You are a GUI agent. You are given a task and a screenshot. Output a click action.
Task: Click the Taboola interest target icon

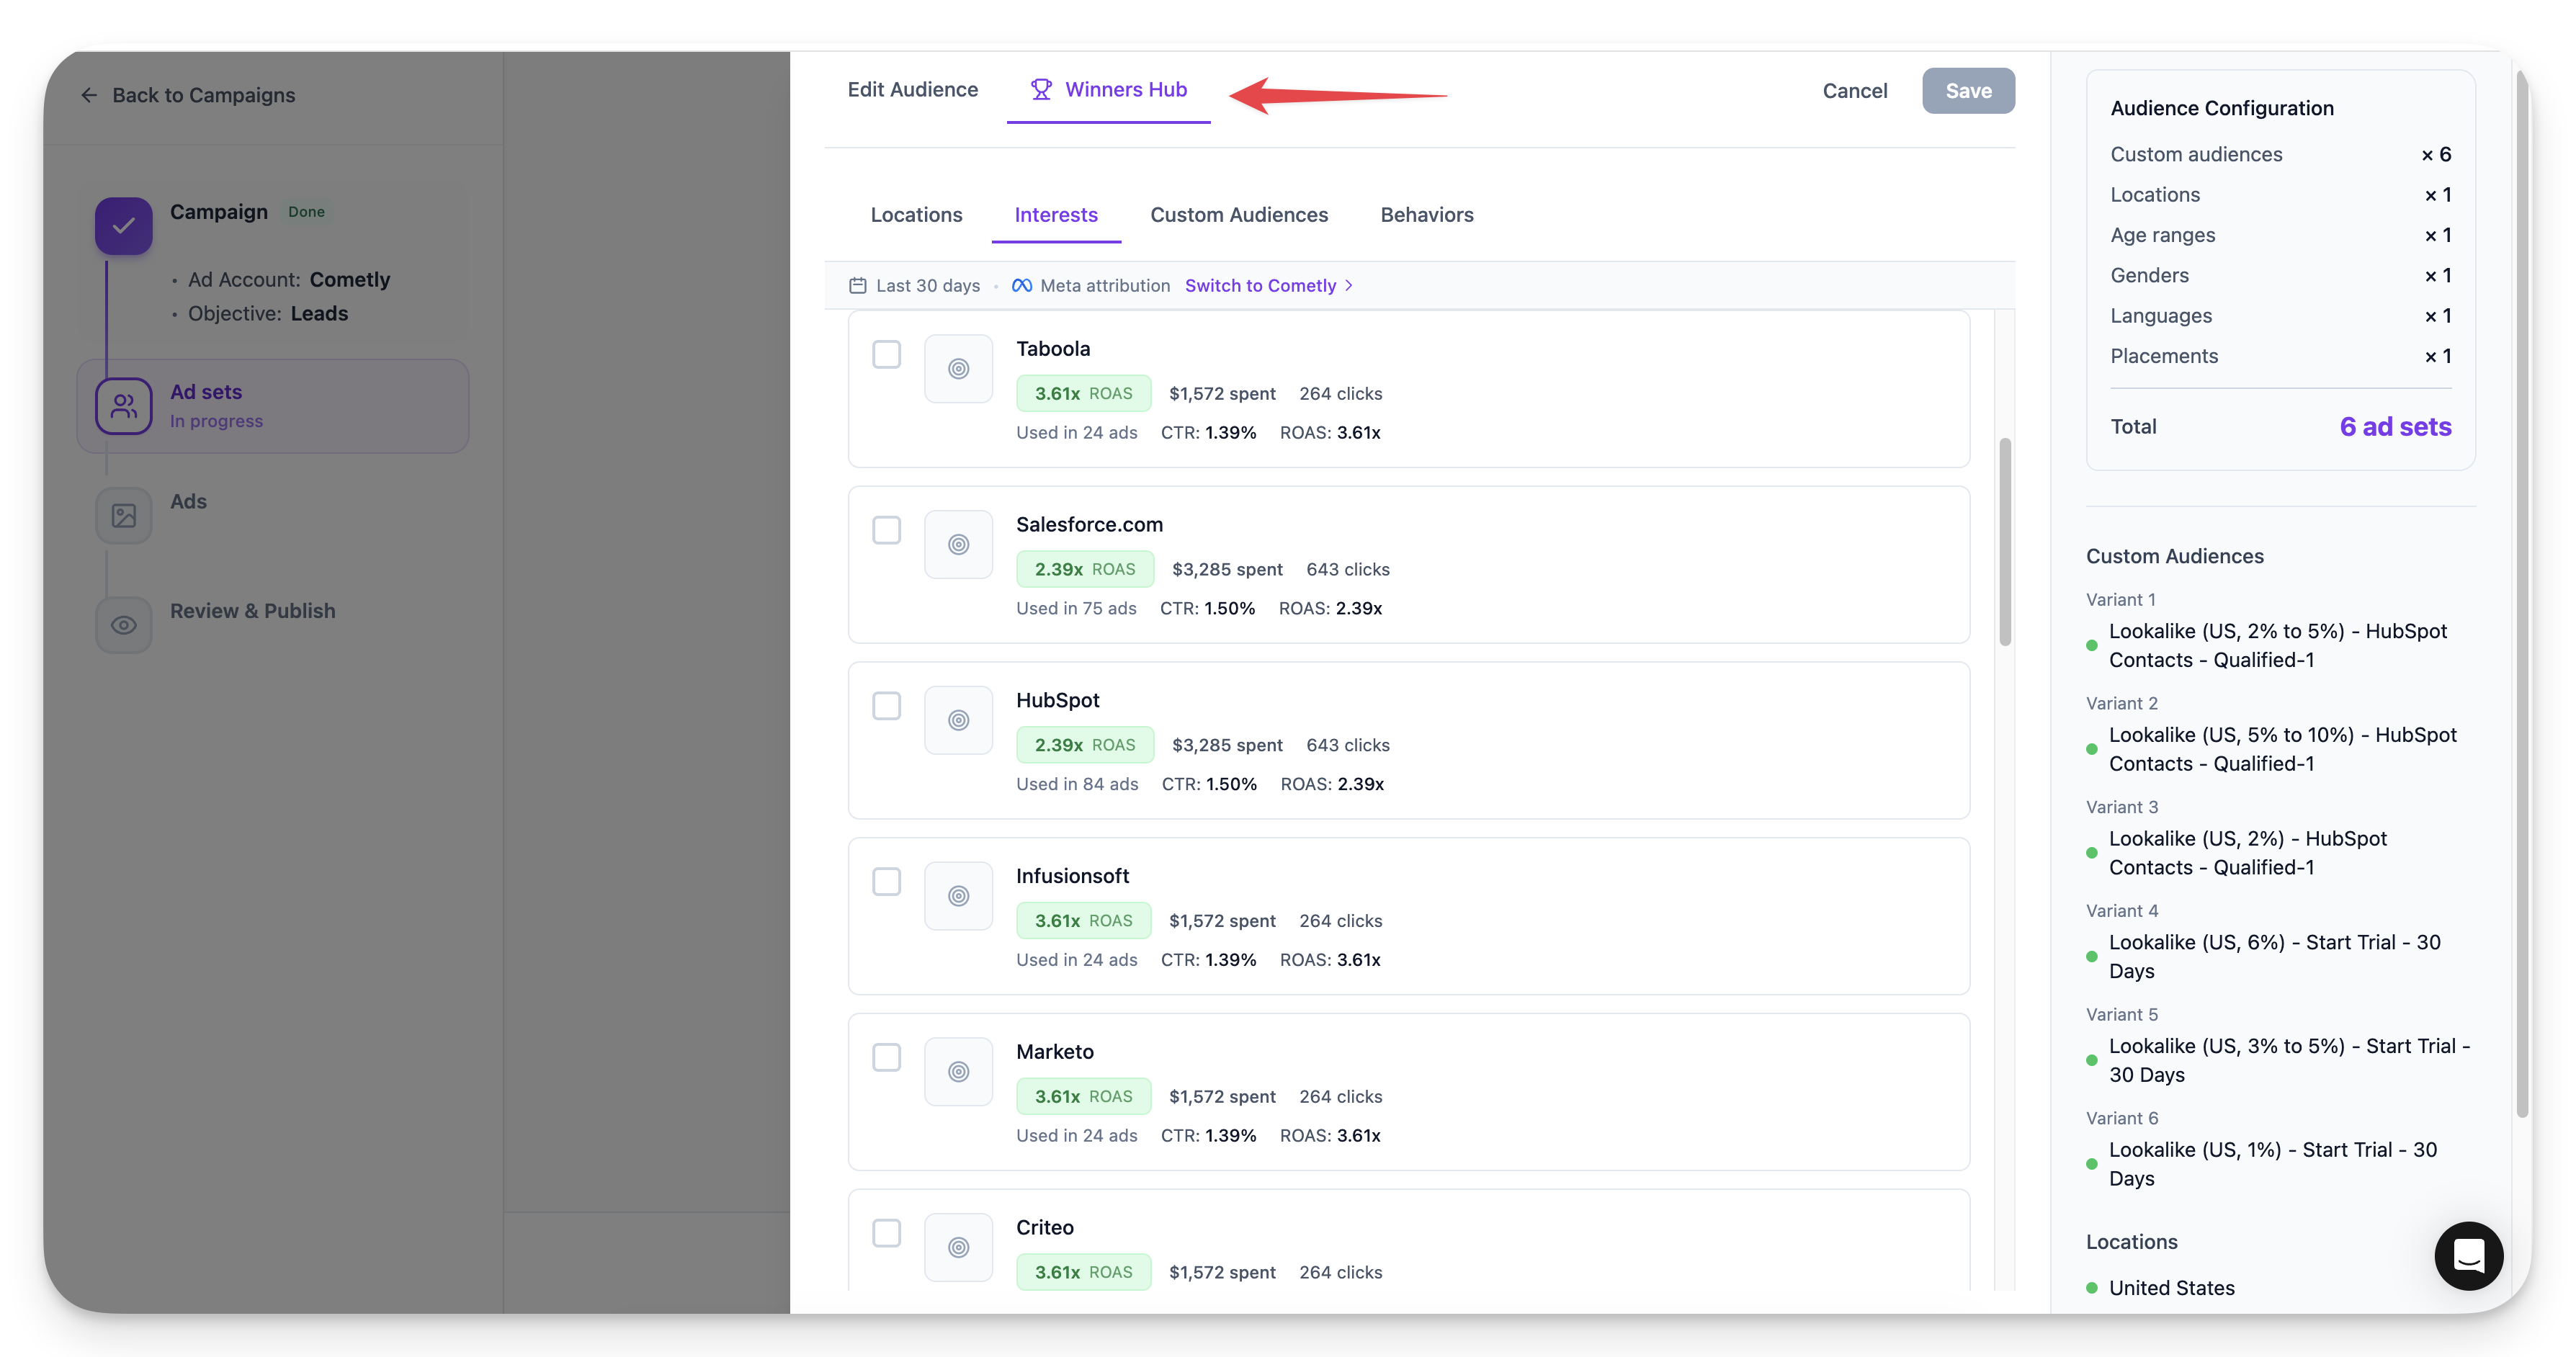coord(958,369)
